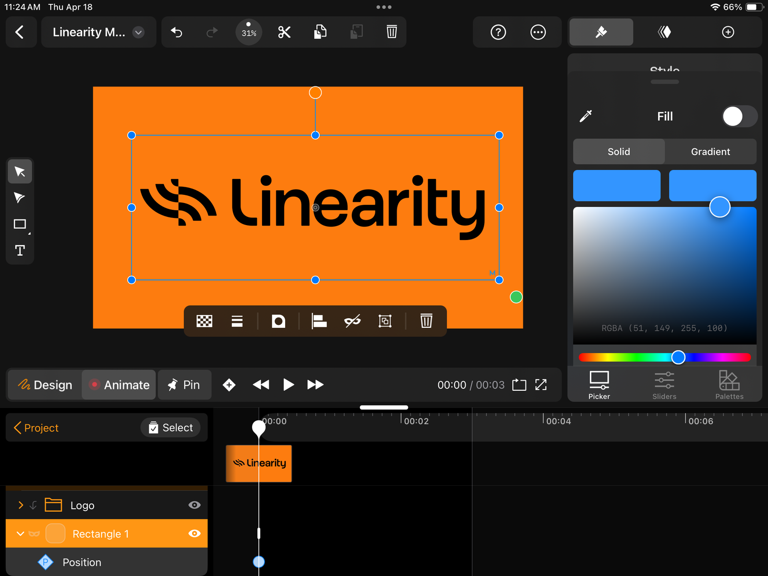Tap the left blue color swatch
Screen dimensions: 768x576
tap(617, 186)
